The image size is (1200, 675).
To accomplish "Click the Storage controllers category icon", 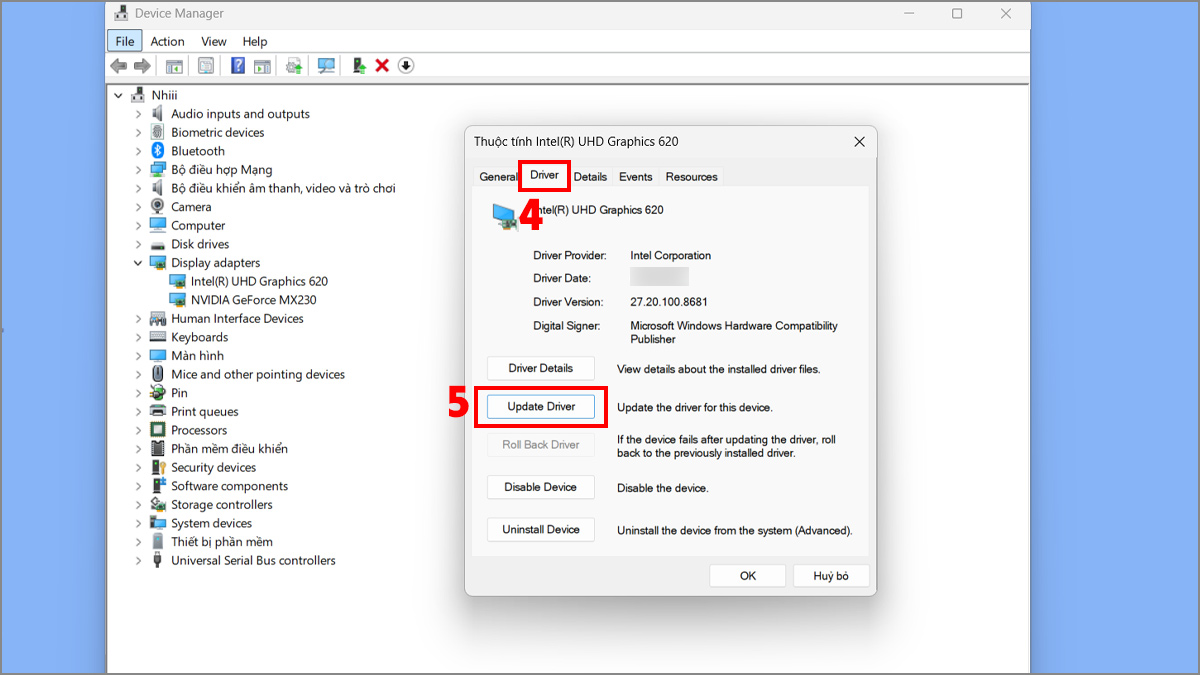I will pos(158,505).
